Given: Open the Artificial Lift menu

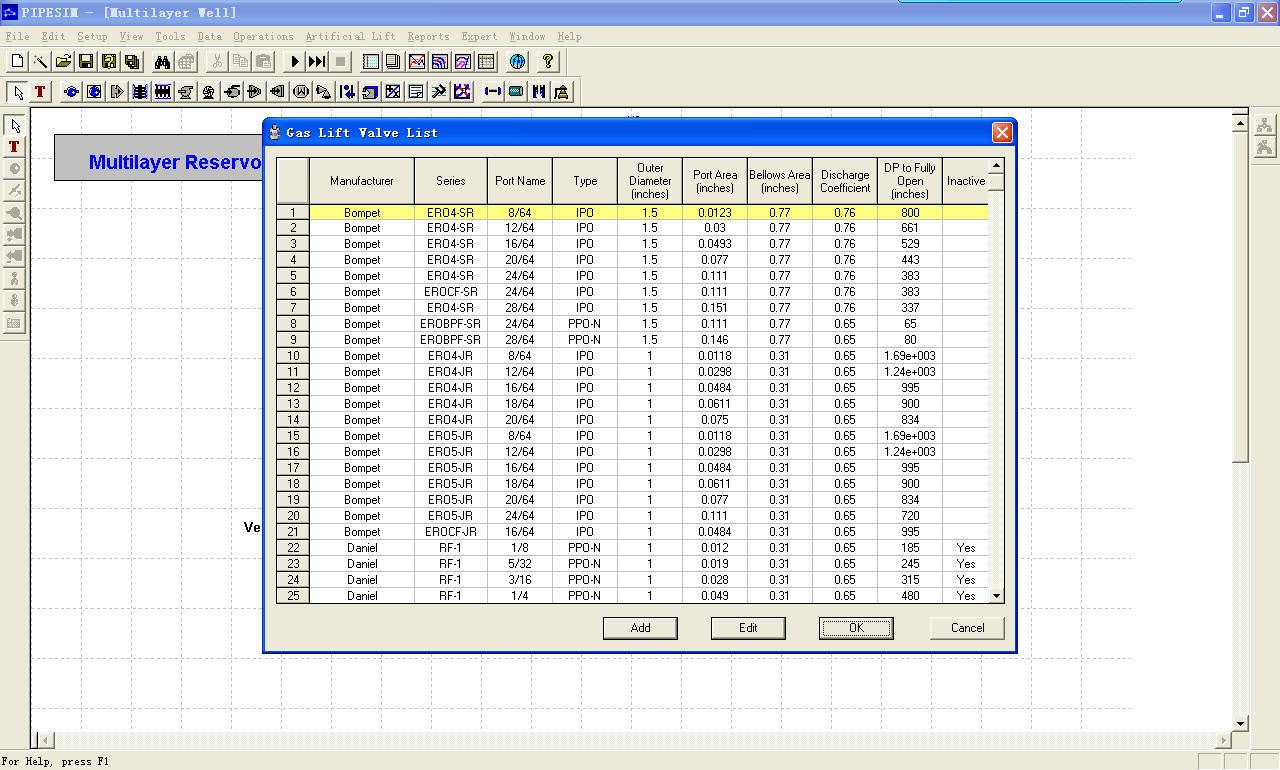Looking at the screenshot, I should coord(350,37).
